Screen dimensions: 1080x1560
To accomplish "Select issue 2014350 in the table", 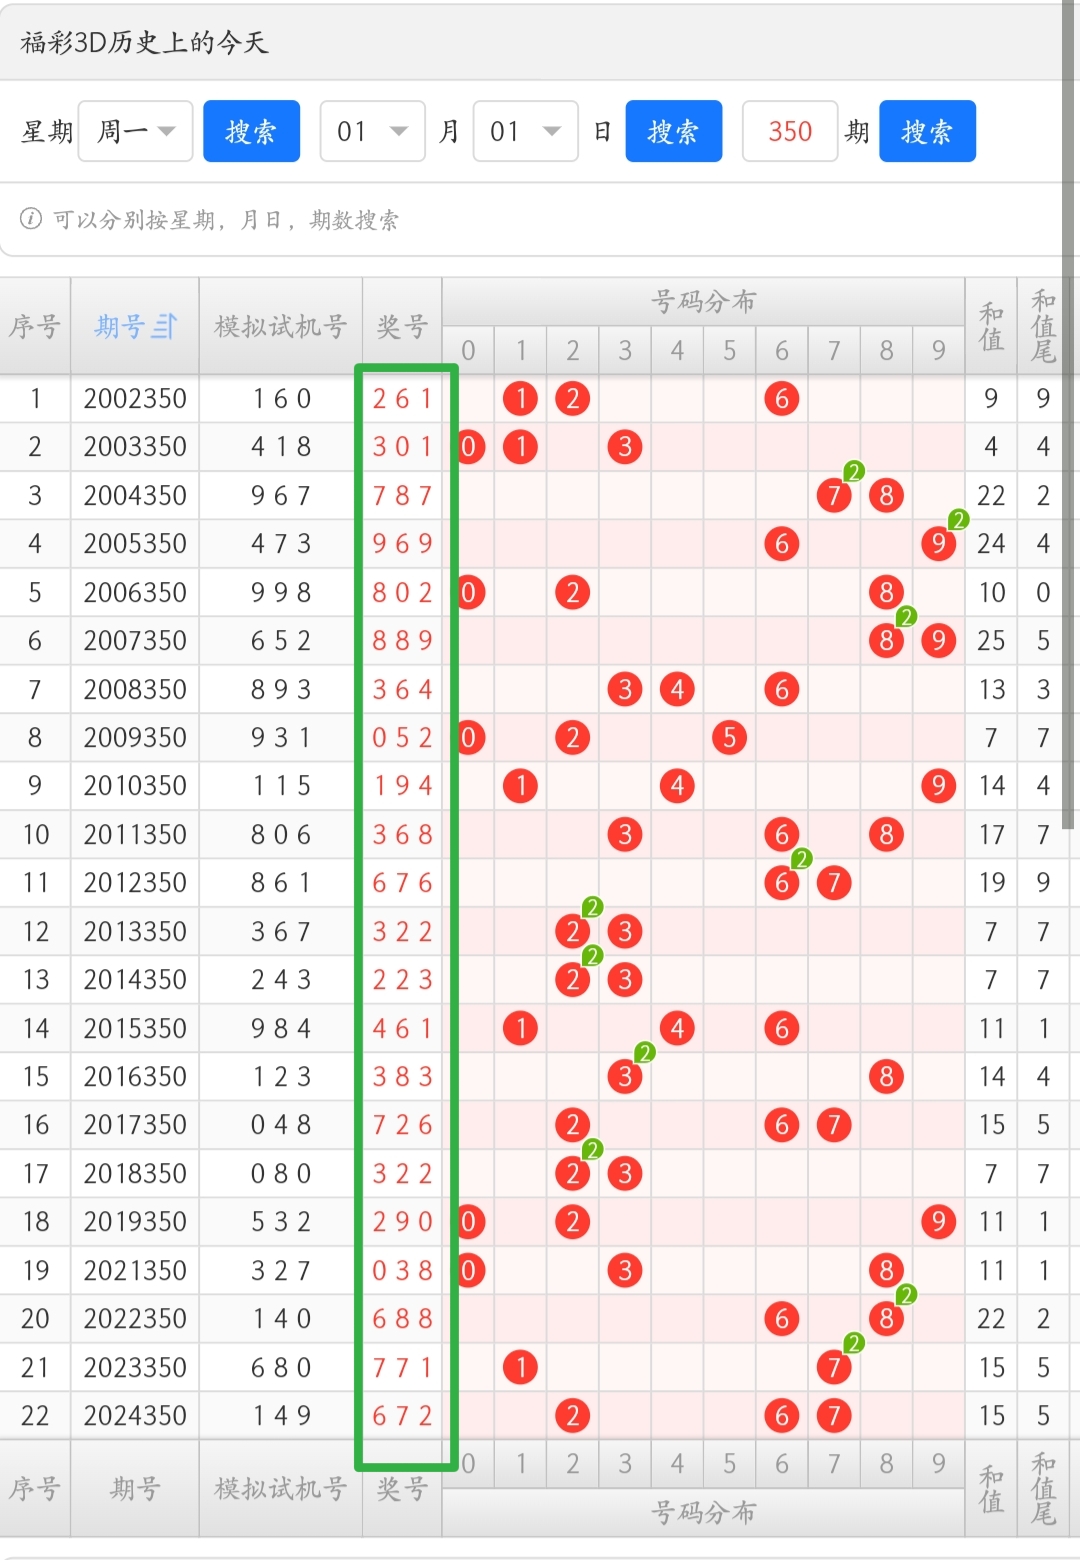I will [135, 979].
